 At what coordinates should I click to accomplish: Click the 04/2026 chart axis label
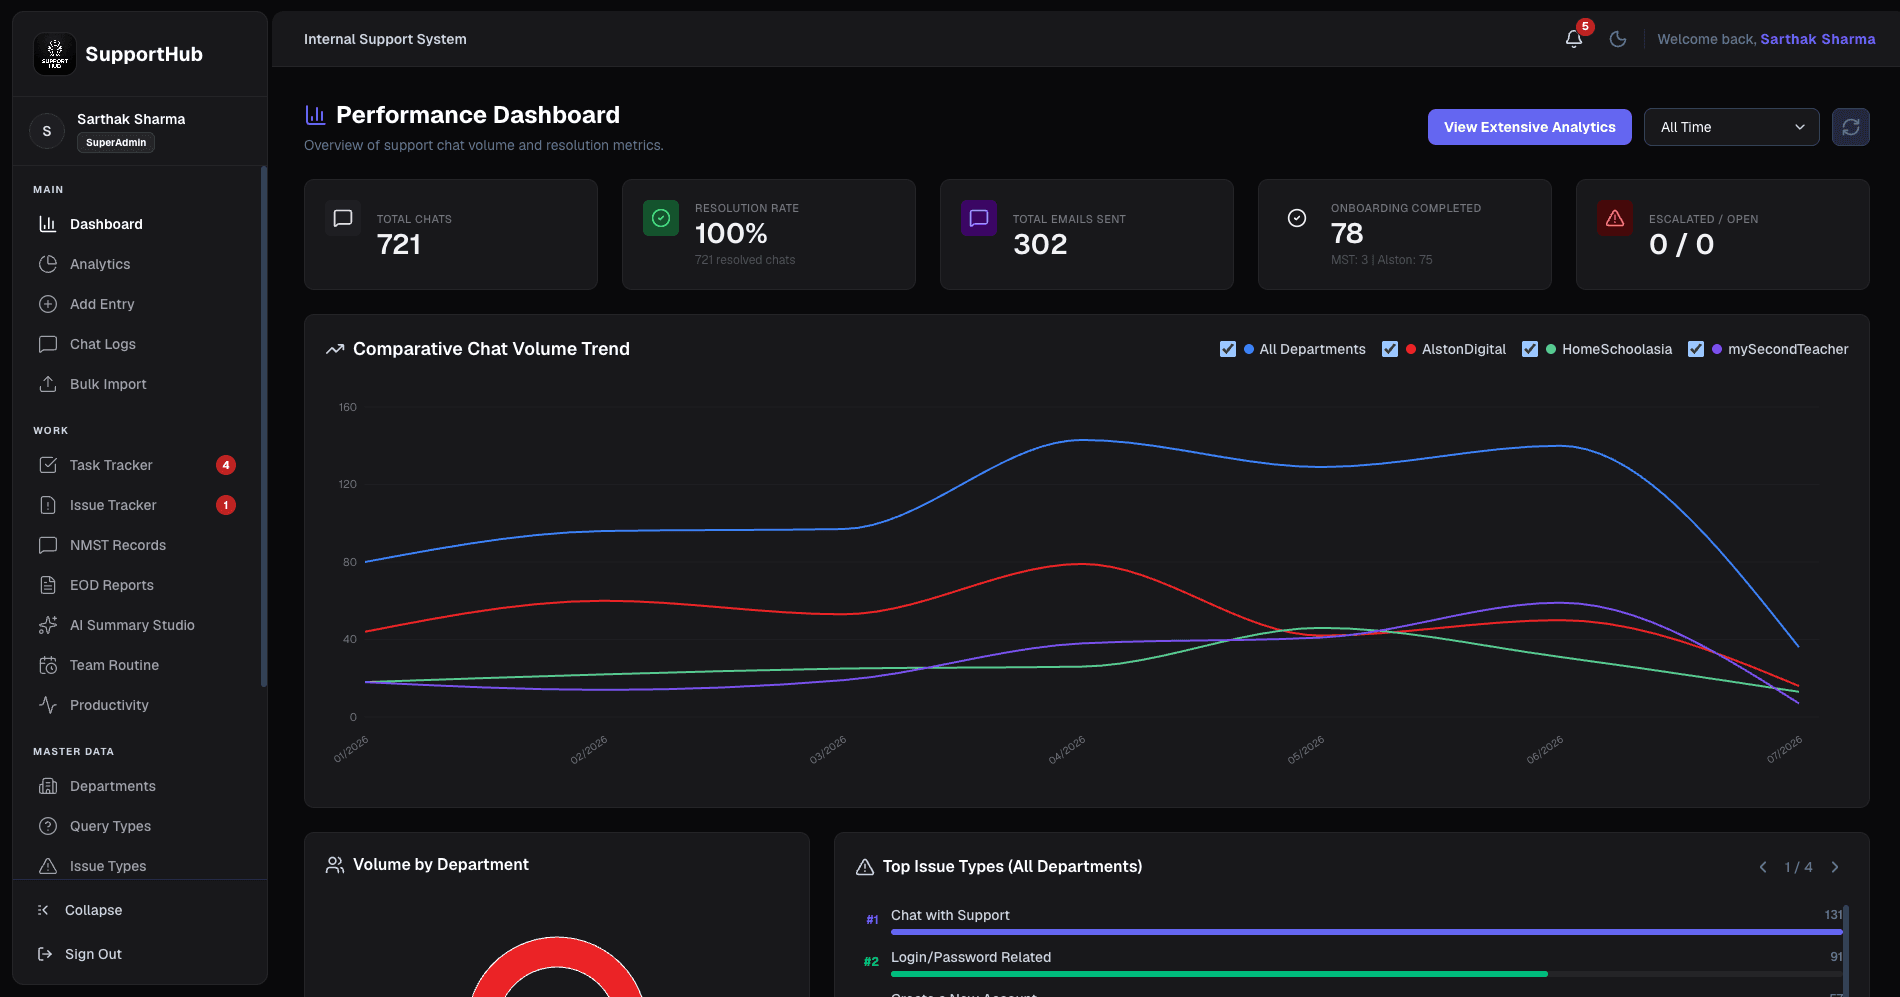point(1067,750)
